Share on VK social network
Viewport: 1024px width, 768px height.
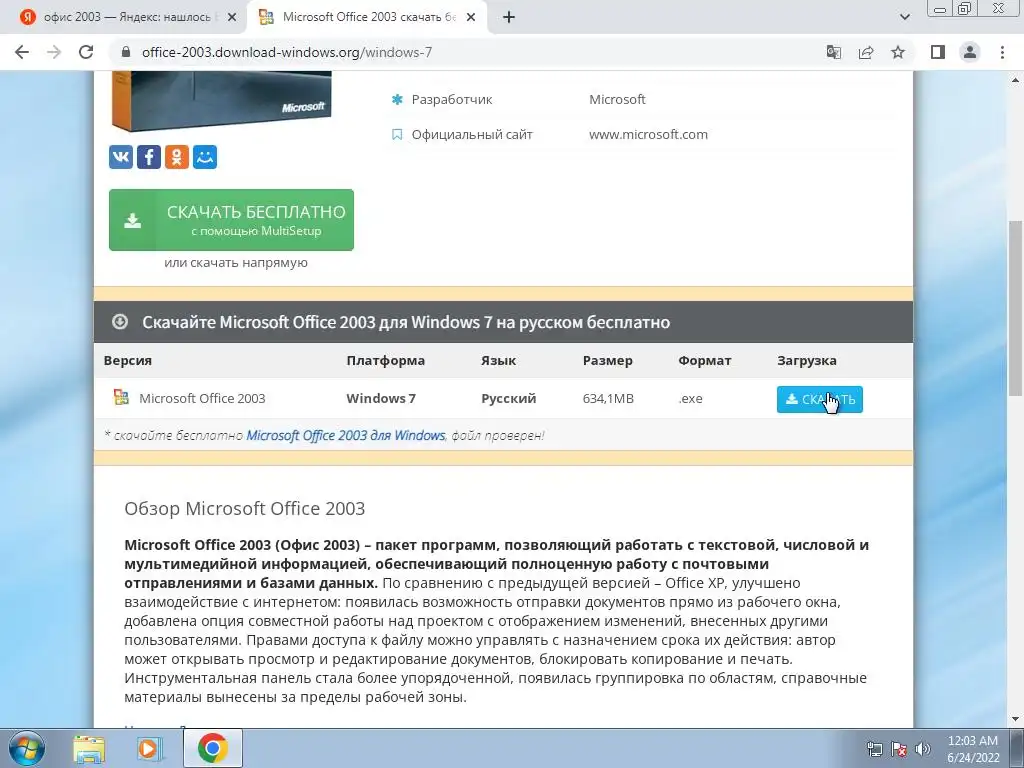[x=121, y=157]
